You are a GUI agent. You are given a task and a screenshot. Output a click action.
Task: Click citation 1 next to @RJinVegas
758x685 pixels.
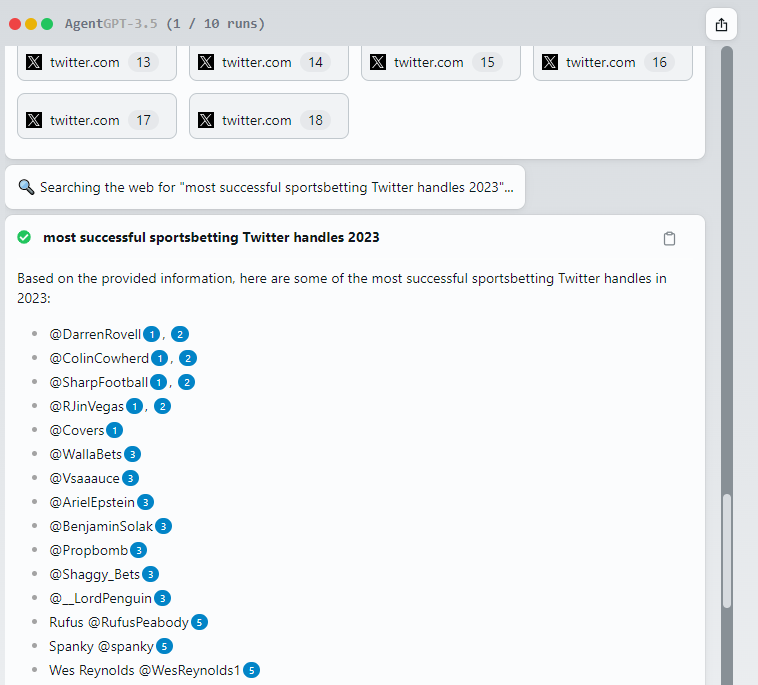coord(134,406)
